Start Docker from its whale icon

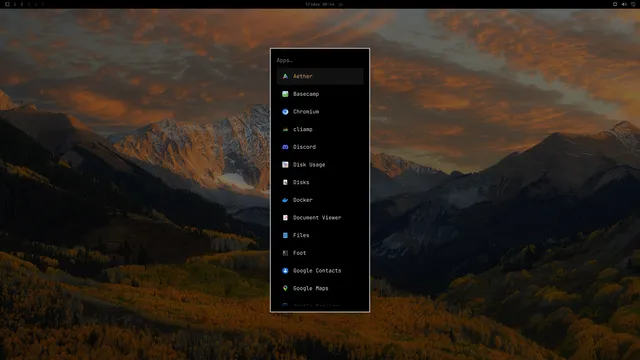[x=285, y=200]
